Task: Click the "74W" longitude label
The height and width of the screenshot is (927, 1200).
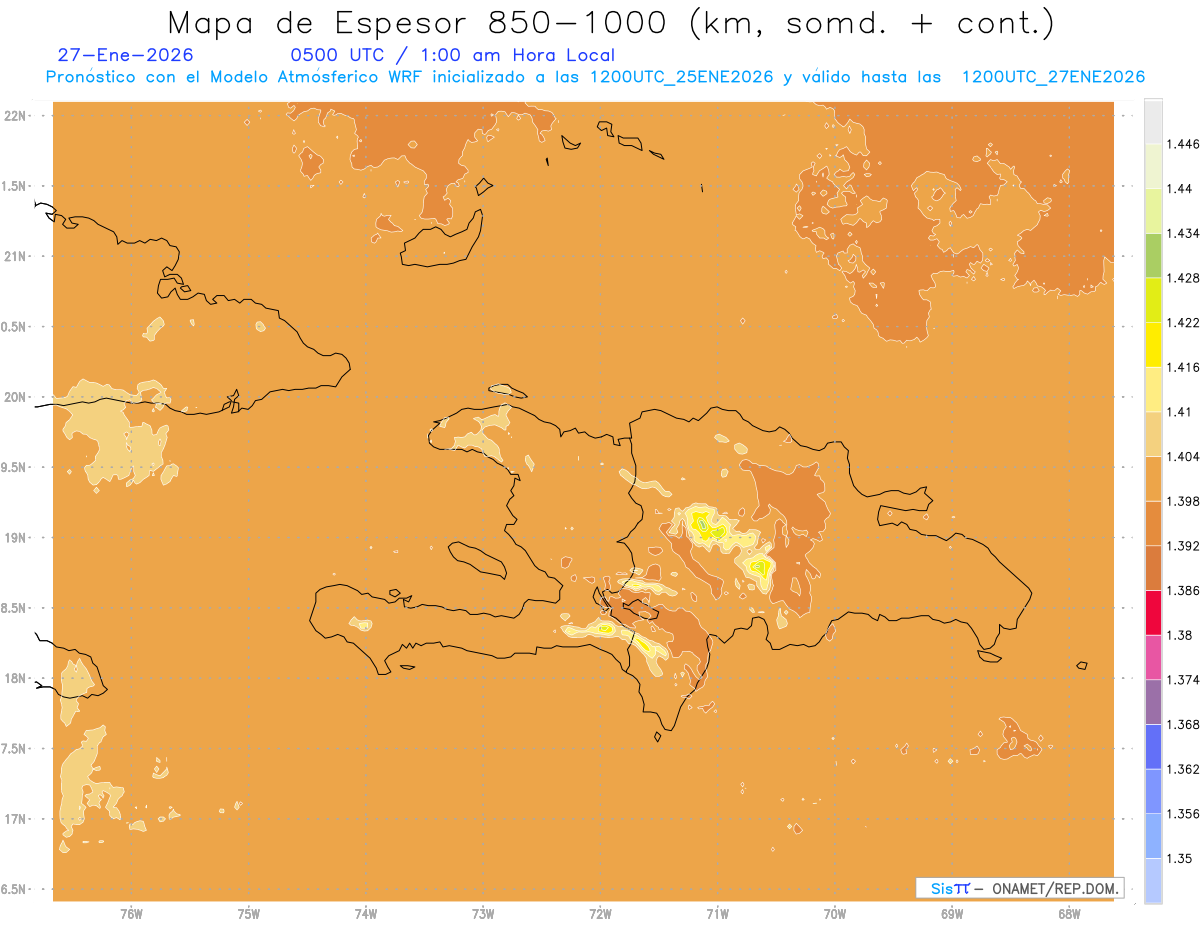Action: 366,913
